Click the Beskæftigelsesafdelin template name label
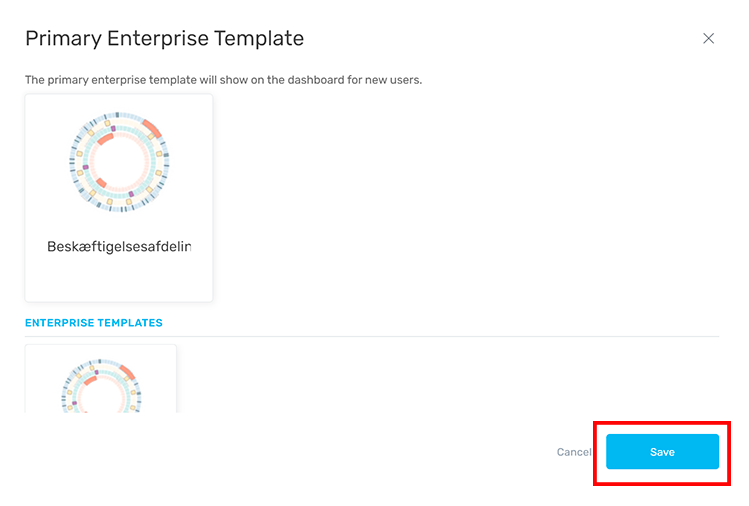Image resolution: width=749 pixels, height=506 pixels. point(119,246)
